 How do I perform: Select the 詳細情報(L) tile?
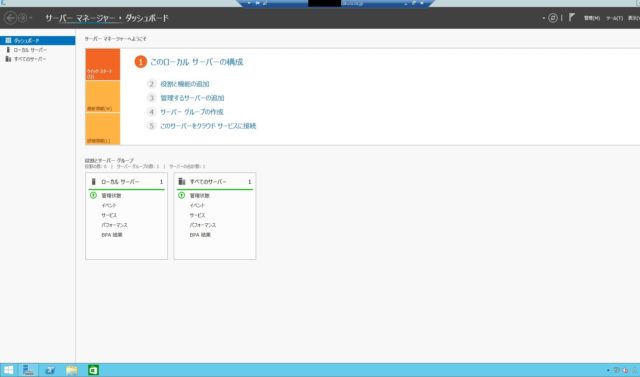pos(102,129)
